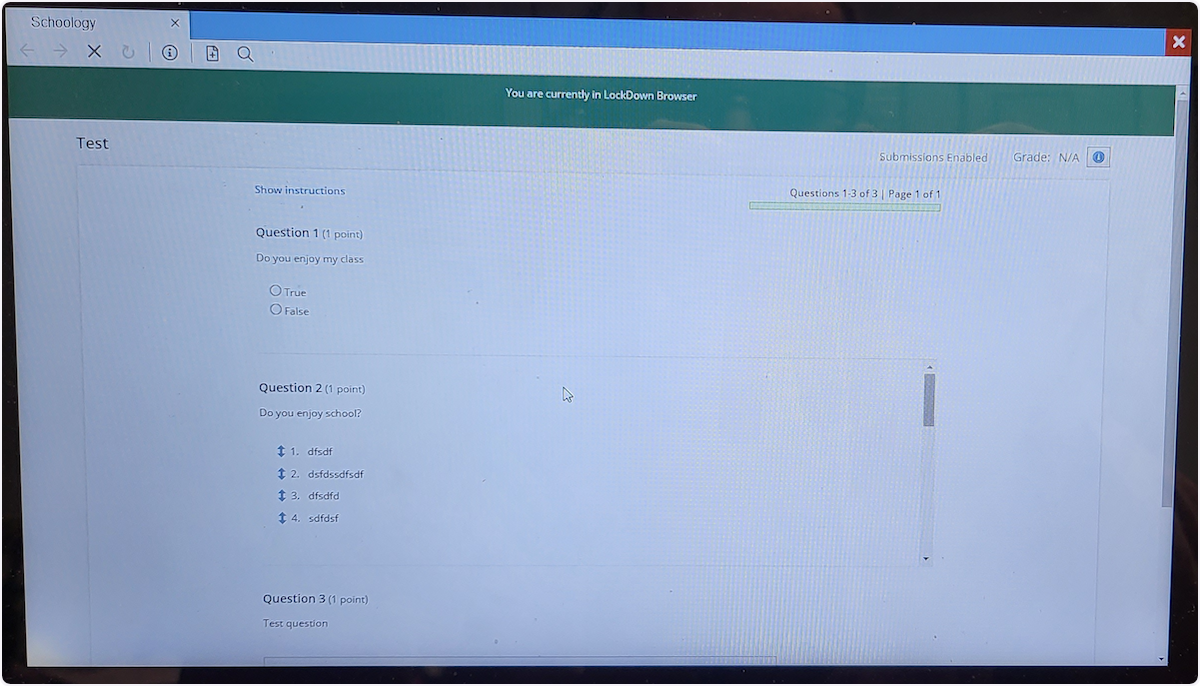This screenshot has width=1200, height=686.
Task: Close LockDown Browser with the red X
Action: coord(1178,42)
